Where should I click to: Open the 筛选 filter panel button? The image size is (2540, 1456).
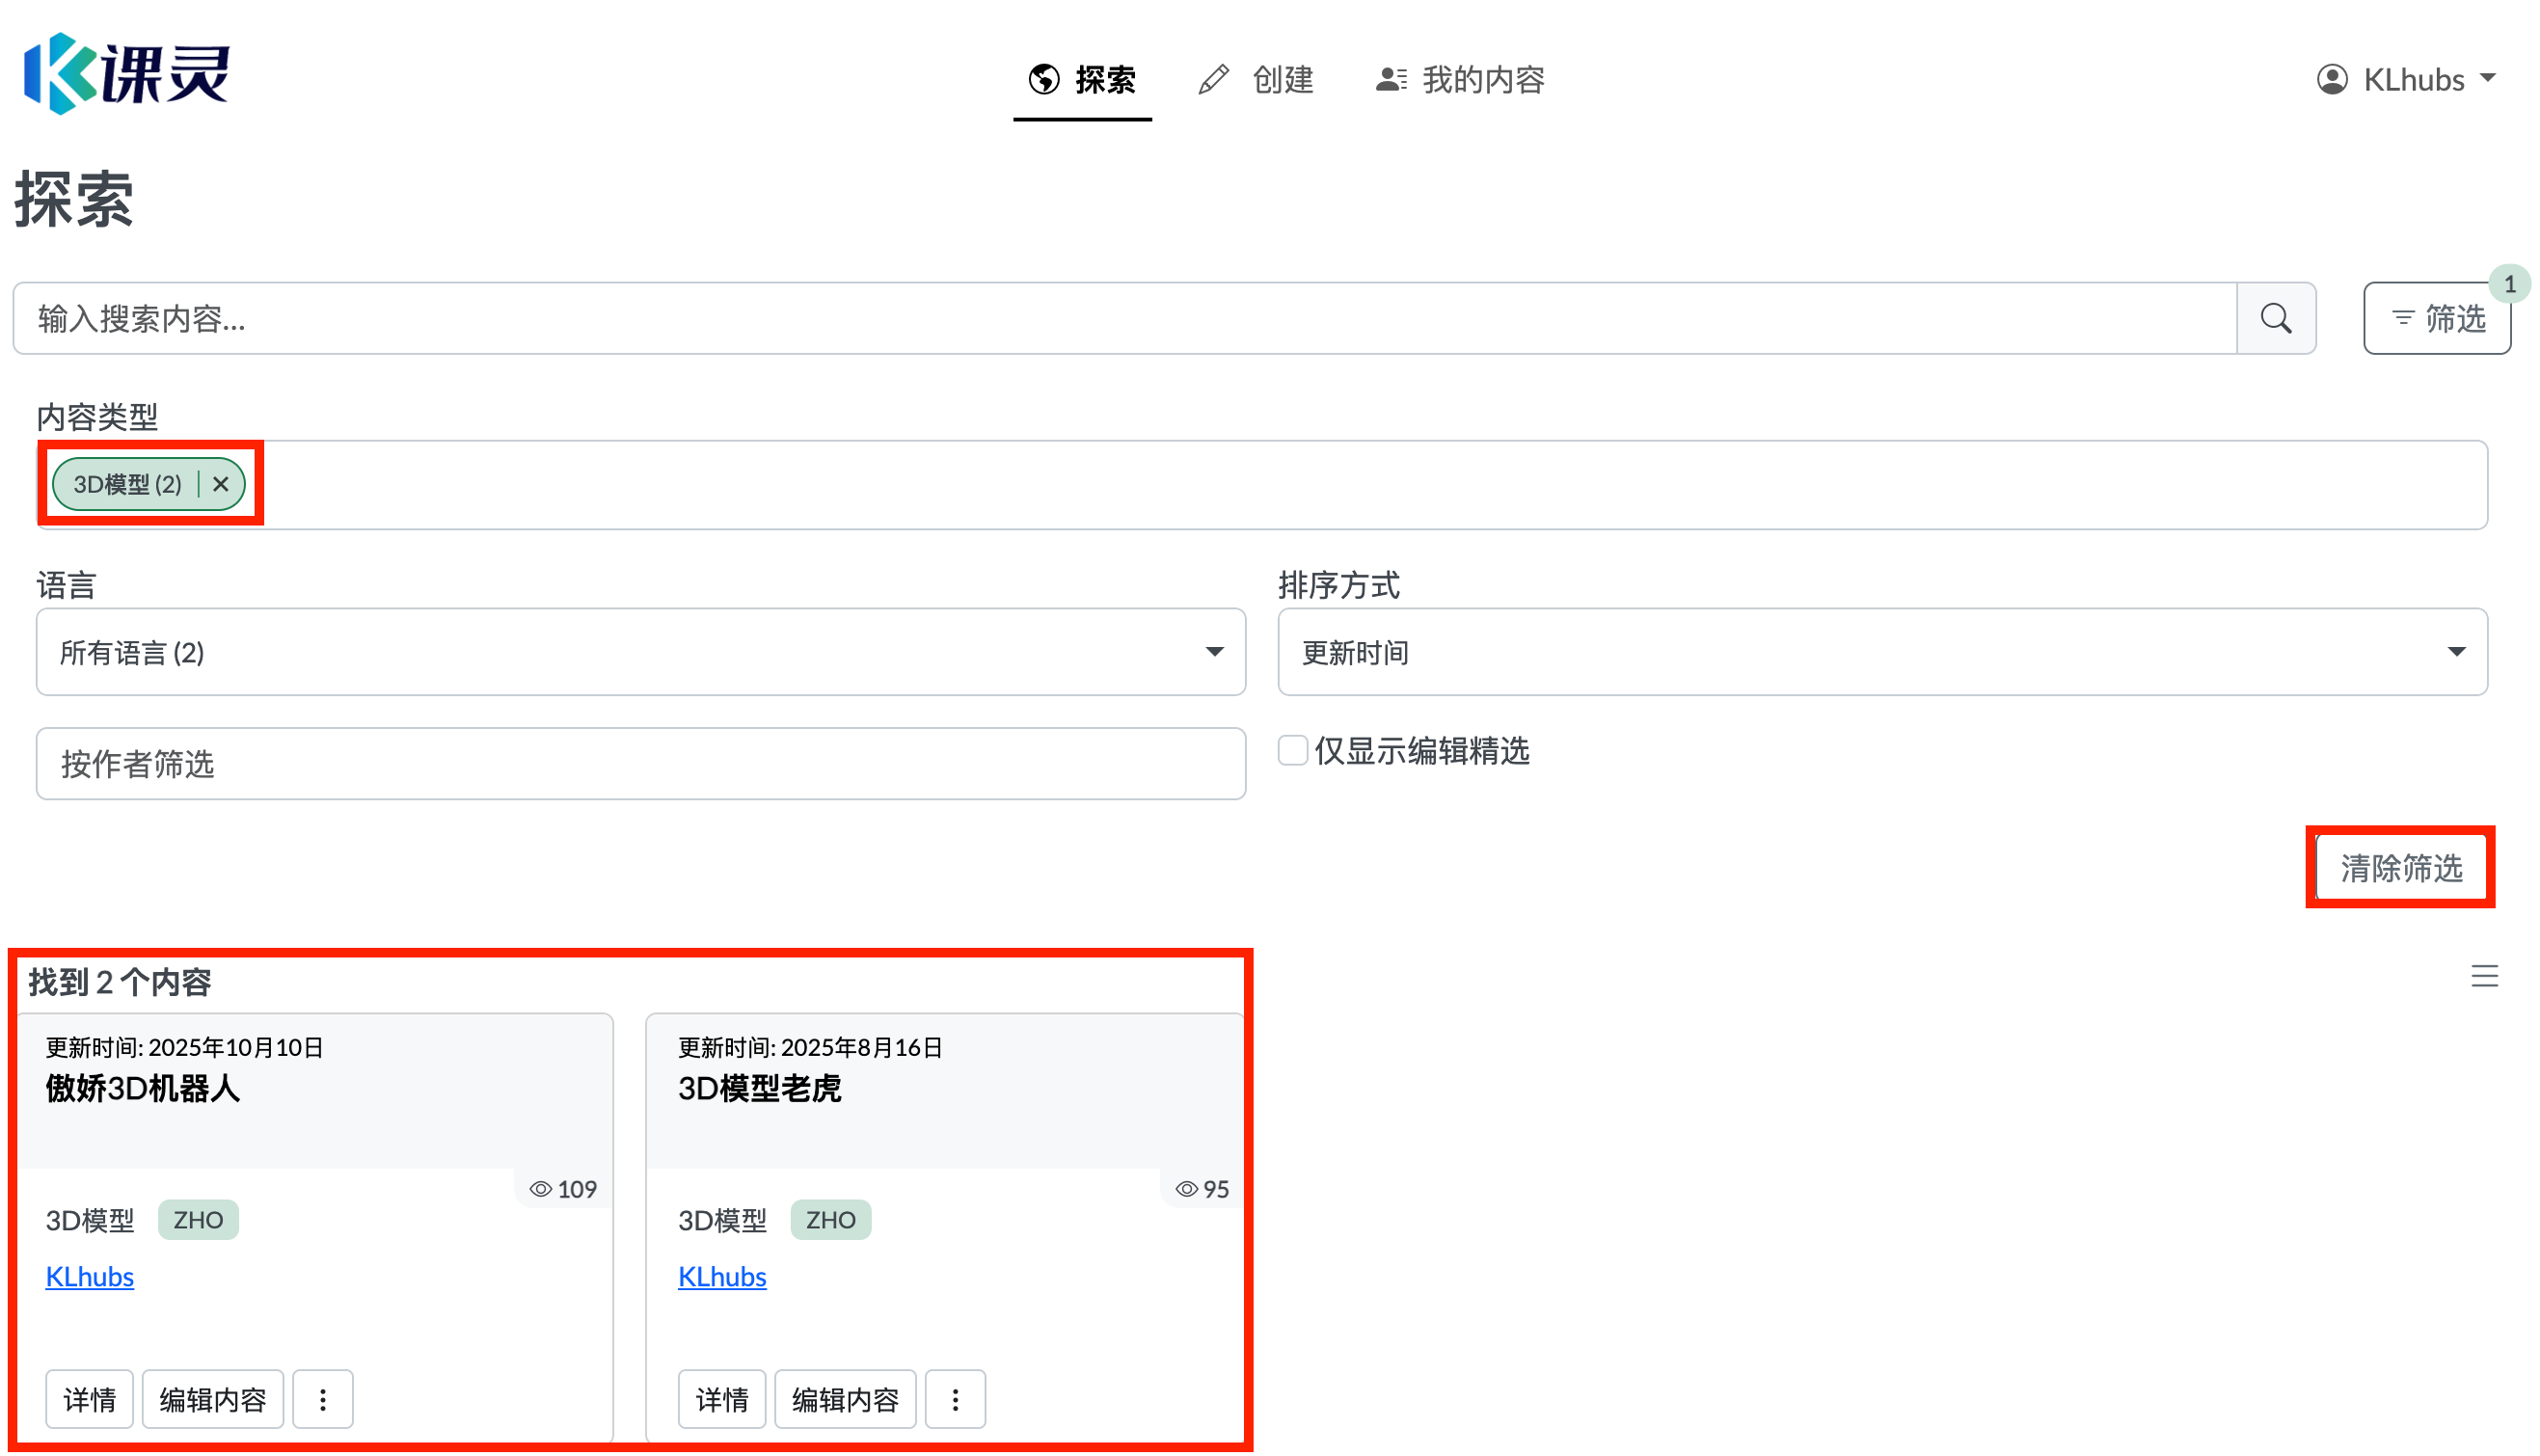[x=2436, y=319]
